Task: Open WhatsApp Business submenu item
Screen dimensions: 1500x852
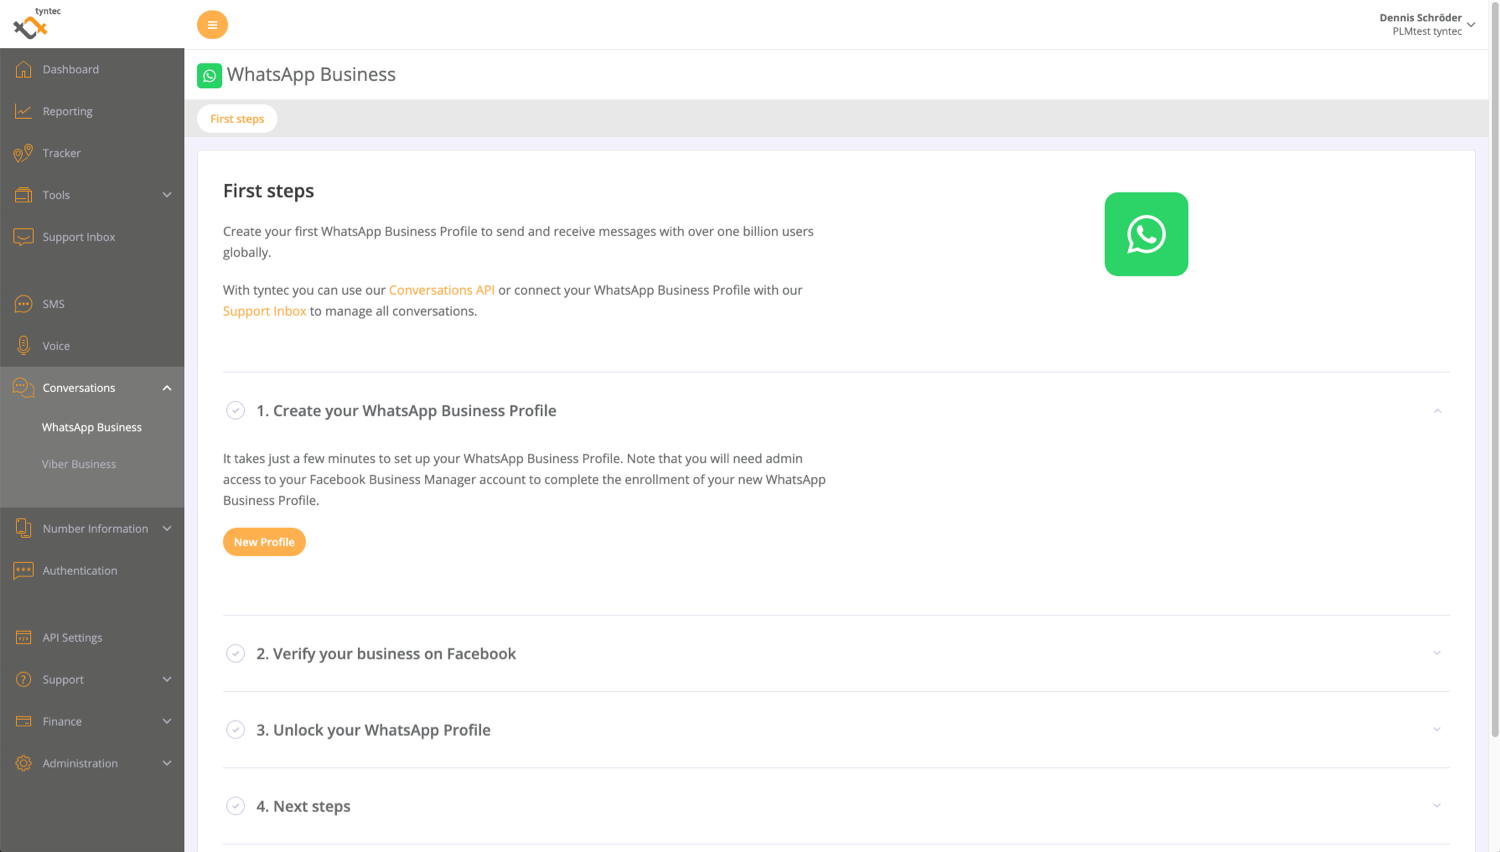Action: 92,427
